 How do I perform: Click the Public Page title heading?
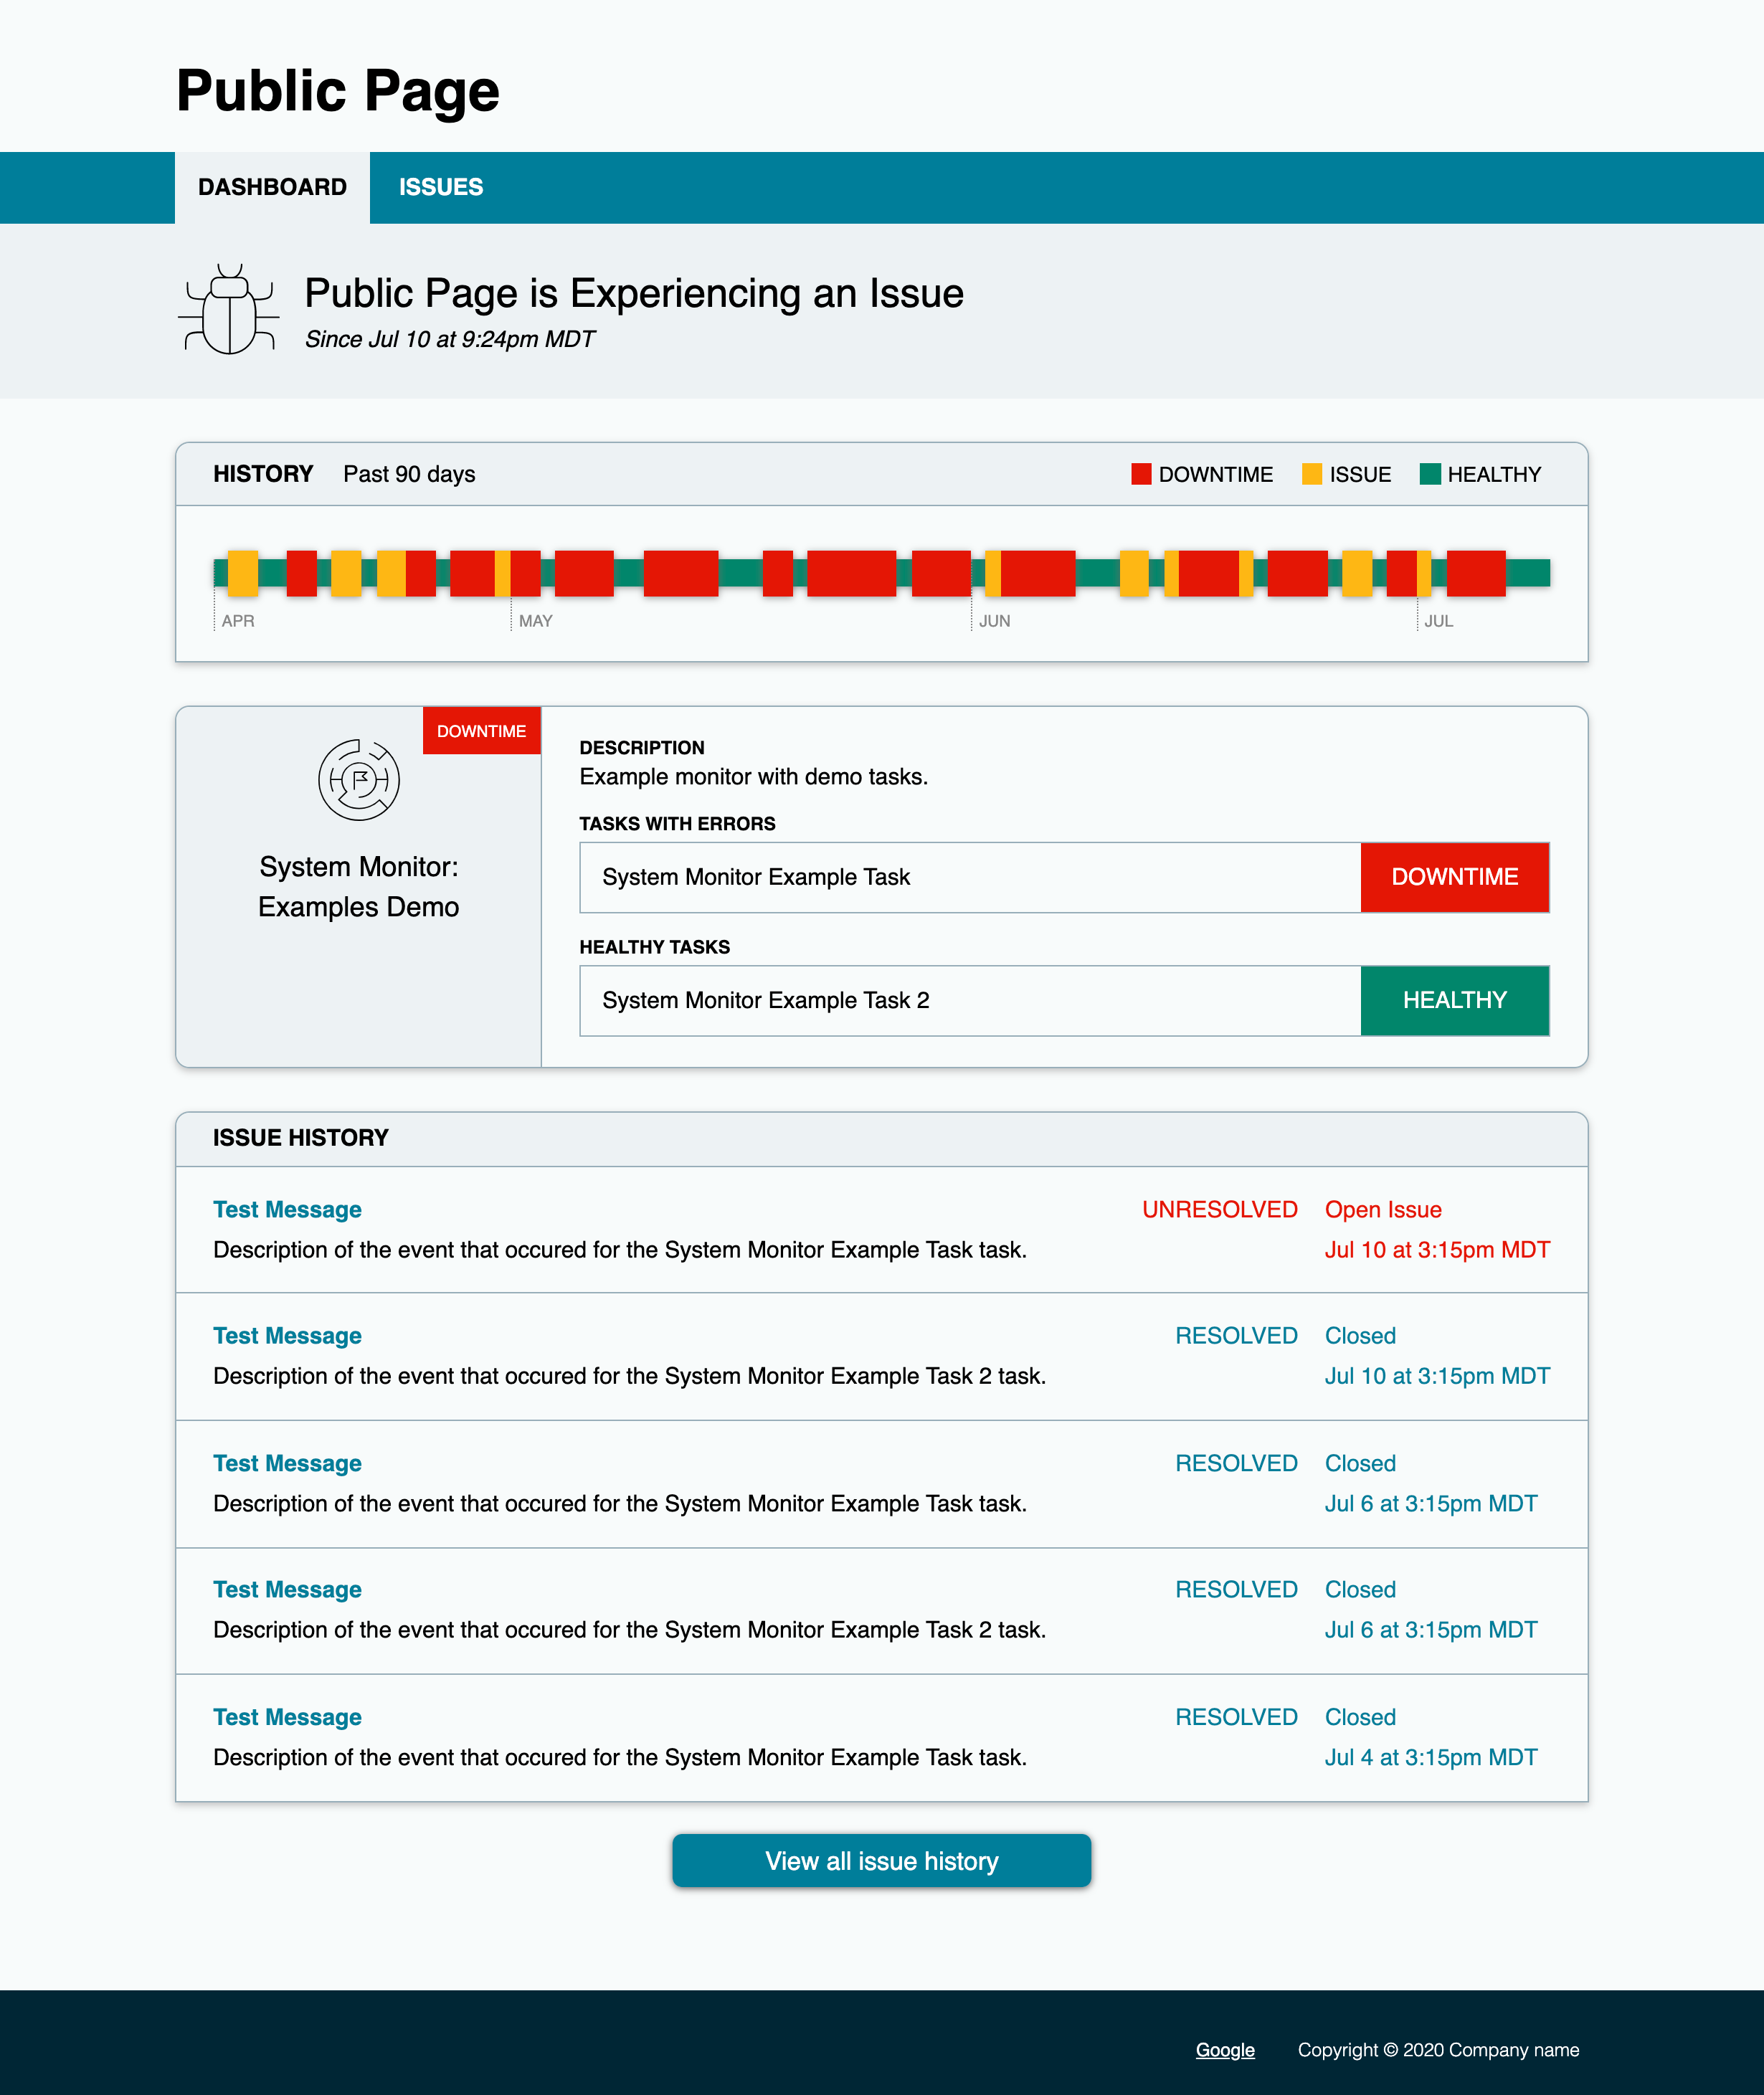(338, 90)
